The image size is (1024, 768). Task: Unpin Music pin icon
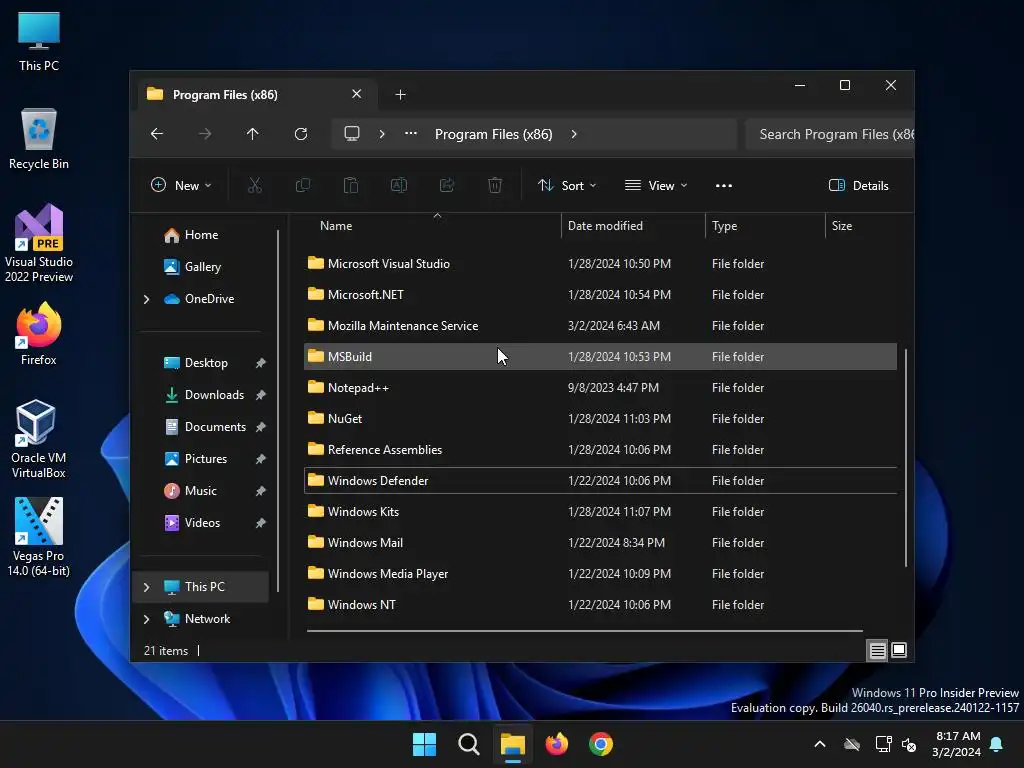[x=261, y=491]
